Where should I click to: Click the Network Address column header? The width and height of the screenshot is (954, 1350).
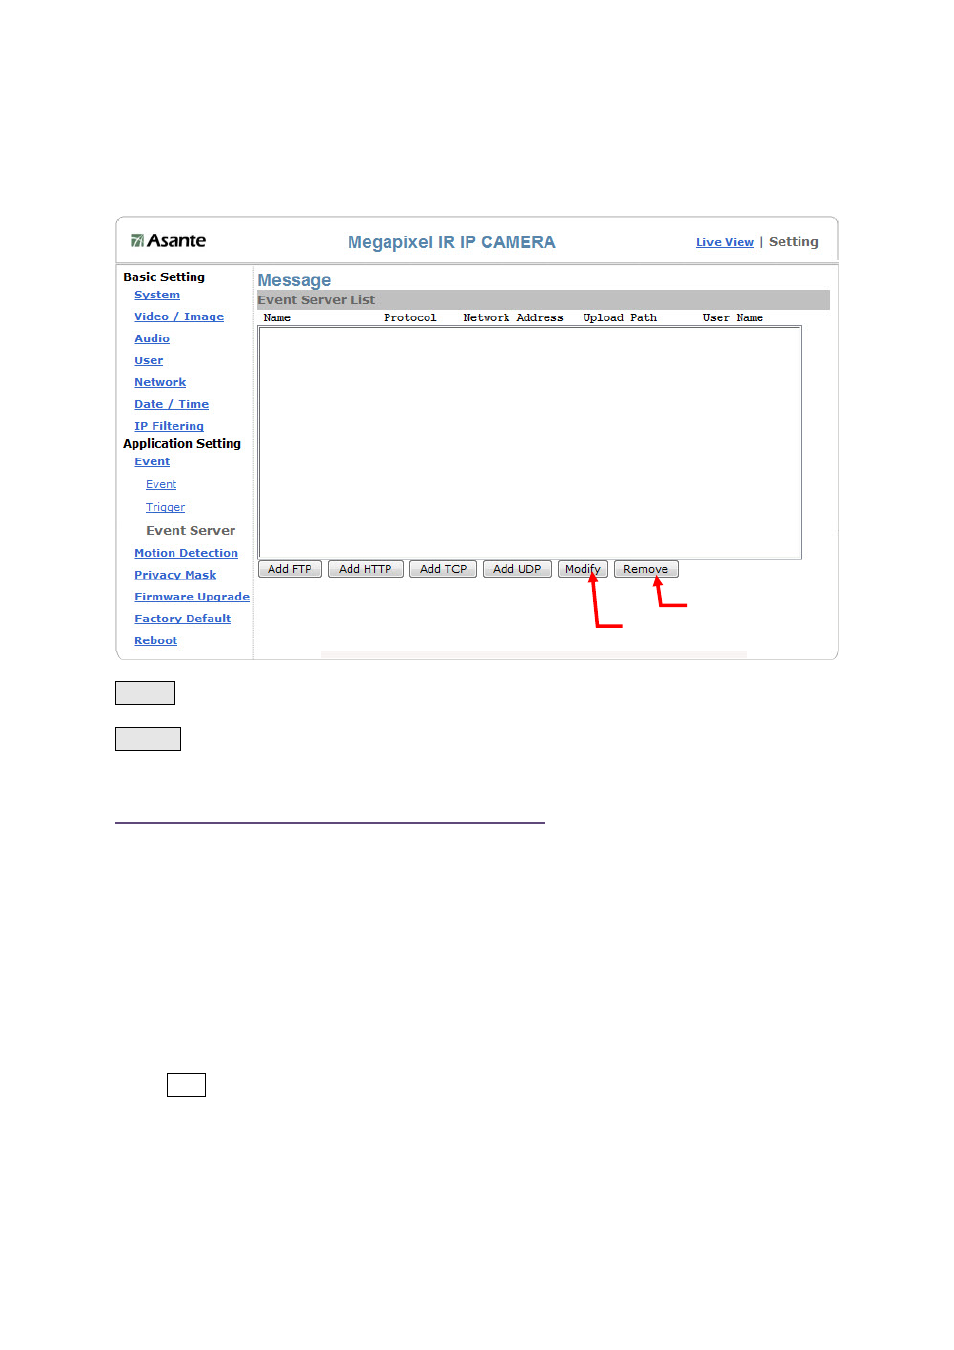click(x=513, y=318)
